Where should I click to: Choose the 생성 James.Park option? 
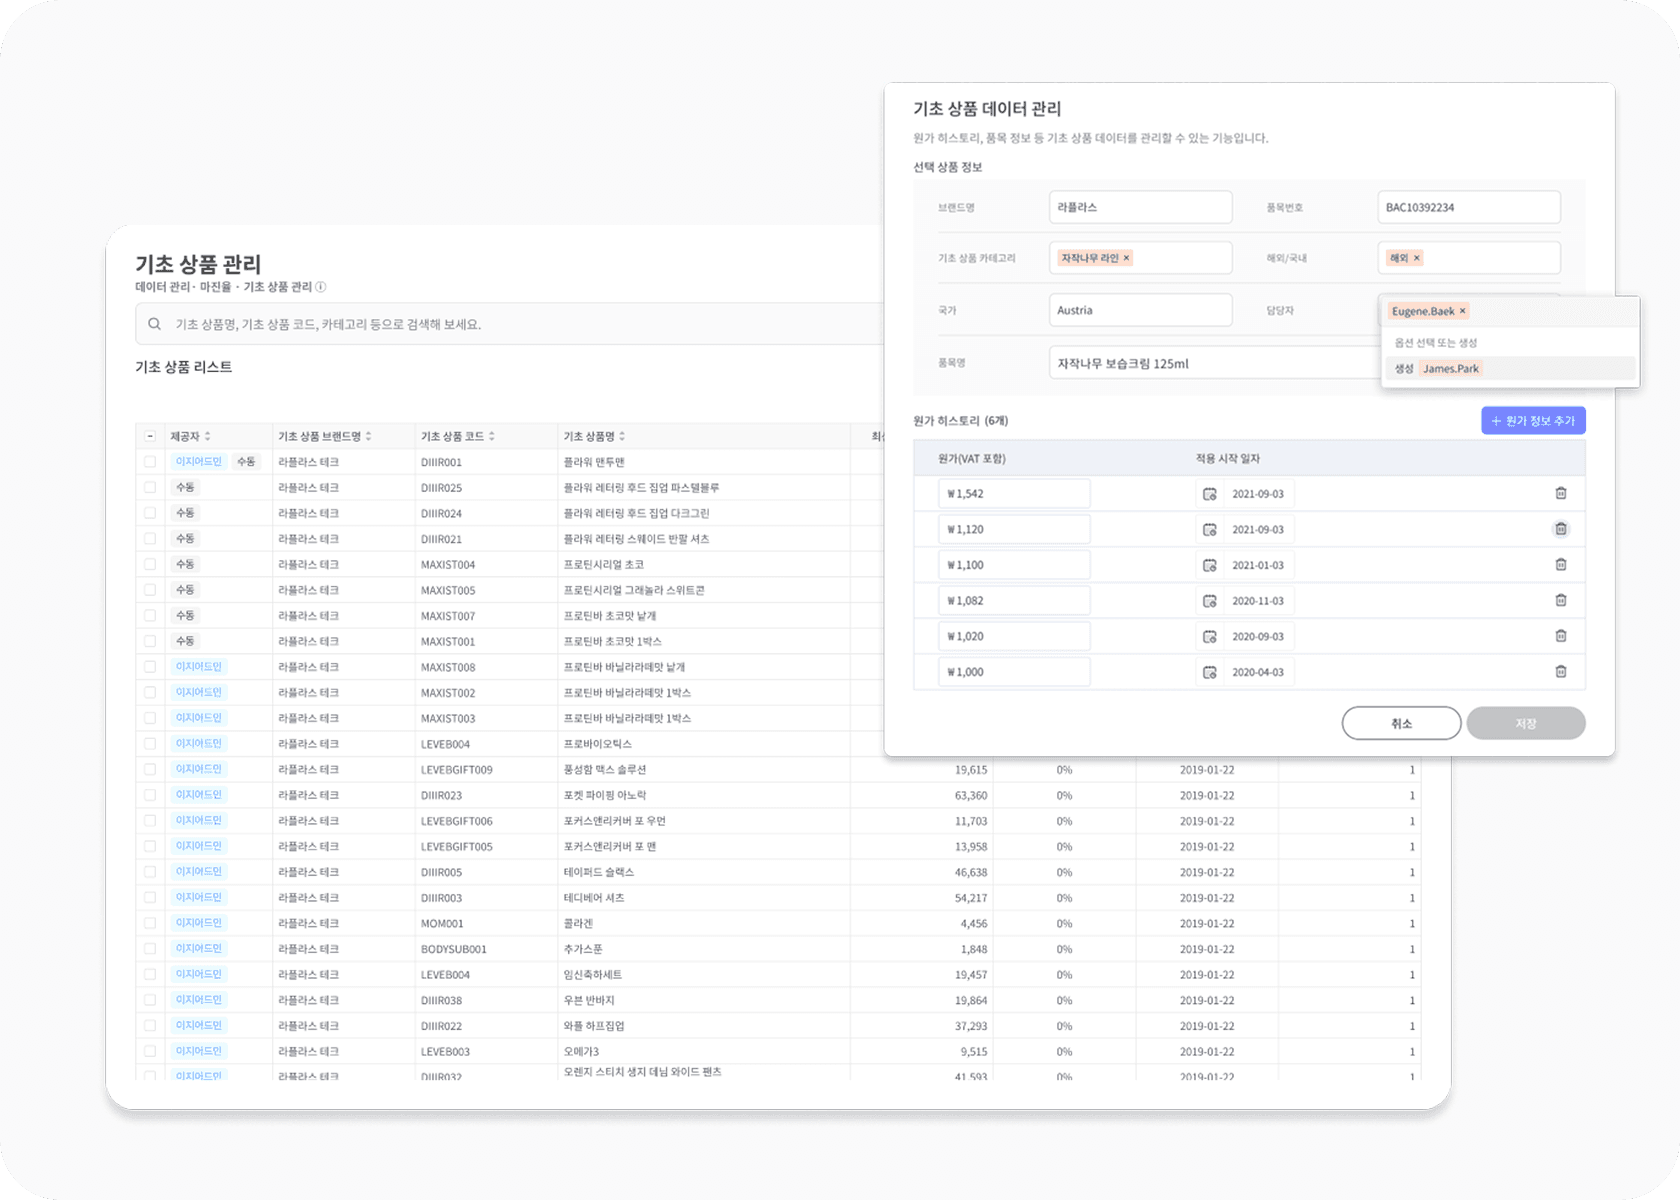pos(1510,369)
